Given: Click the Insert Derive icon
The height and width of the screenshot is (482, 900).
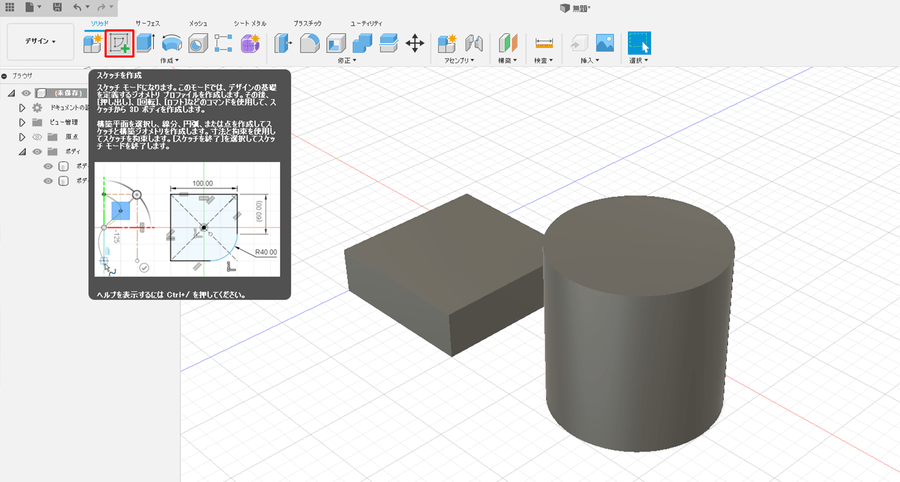Looking at the screenshot, I should [579, 43].
